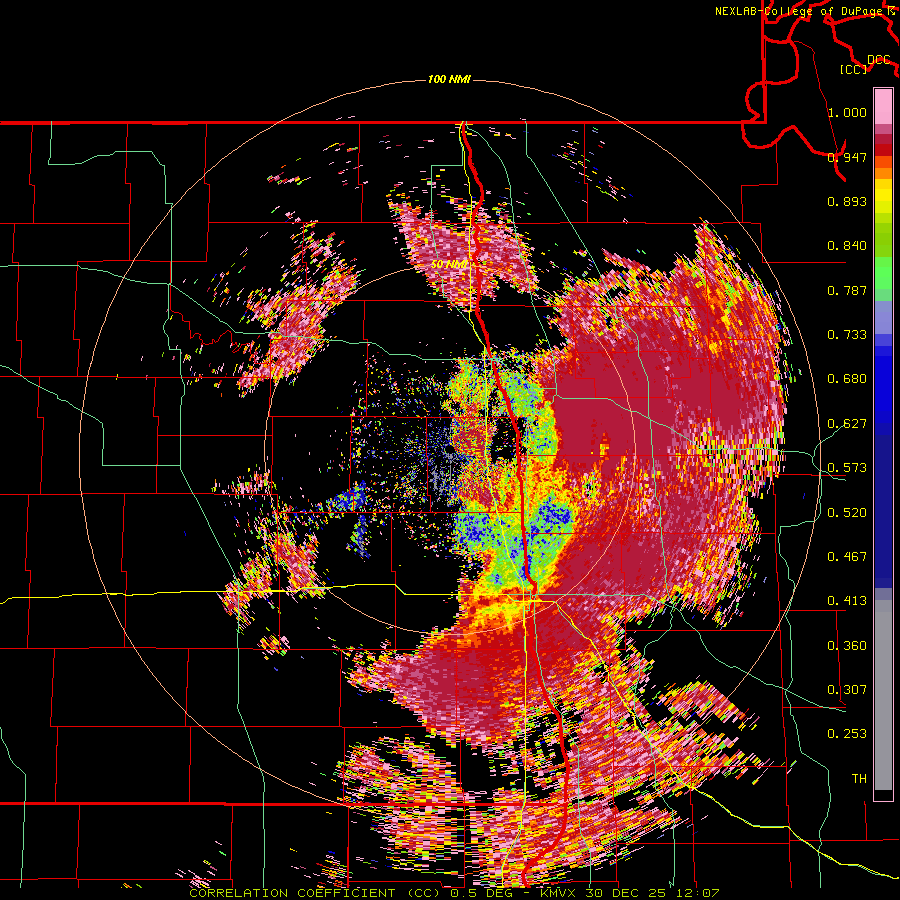900x900 pixels.
Task: Click the 0.947 value on the color scale
Action: pos(847,157)
